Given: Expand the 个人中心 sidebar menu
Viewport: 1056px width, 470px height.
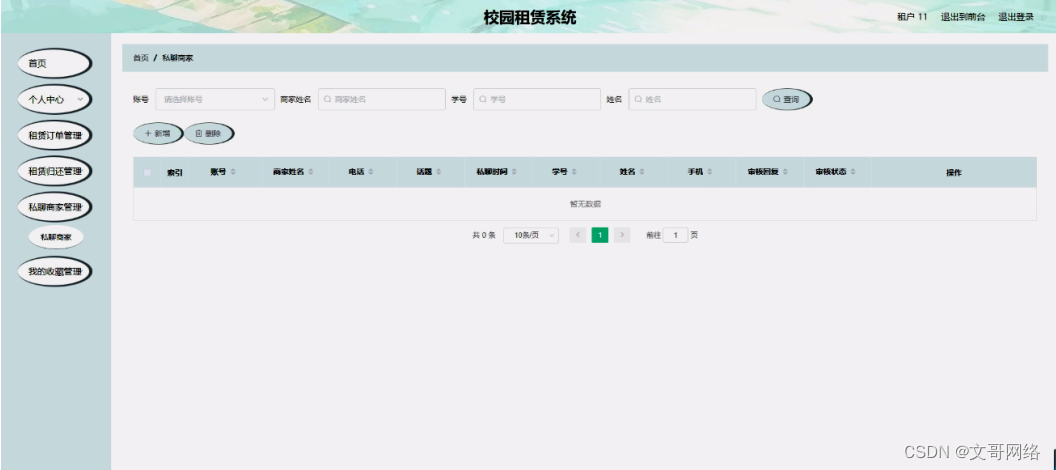Looking at the screenshot, I should point(55,100).
